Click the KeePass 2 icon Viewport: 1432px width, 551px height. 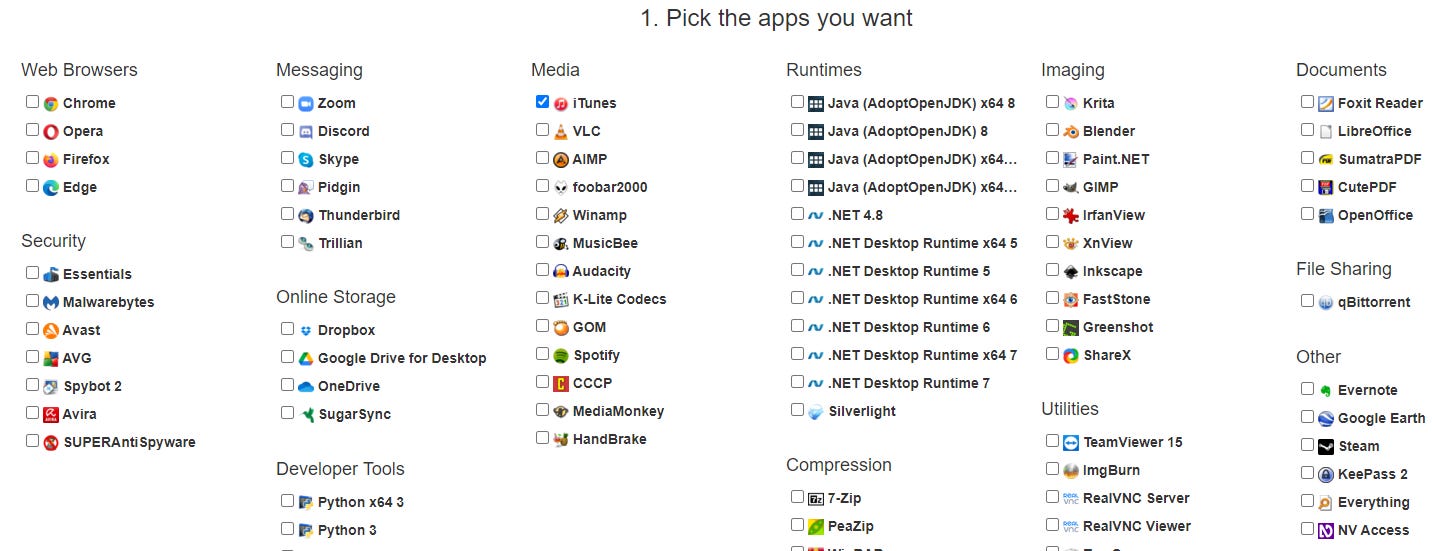tap(1326, 474)
